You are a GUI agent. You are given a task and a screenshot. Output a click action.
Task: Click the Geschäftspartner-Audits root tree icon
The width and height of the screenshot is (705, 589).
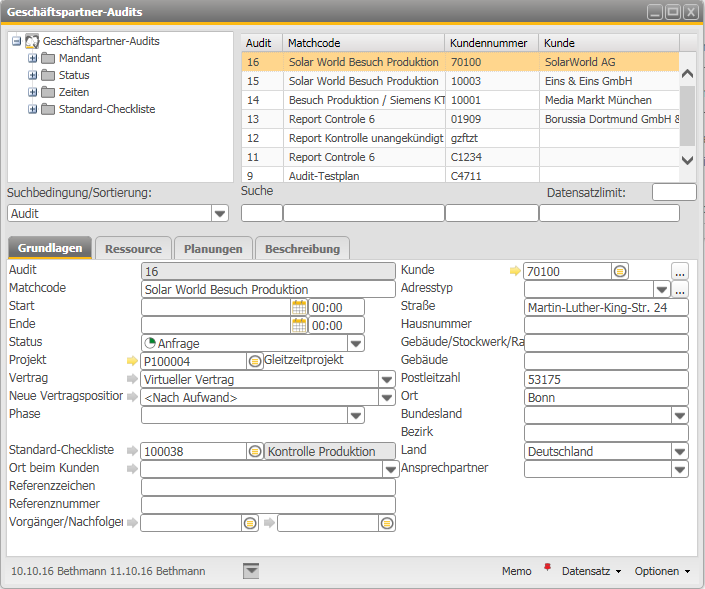[32, 41]
